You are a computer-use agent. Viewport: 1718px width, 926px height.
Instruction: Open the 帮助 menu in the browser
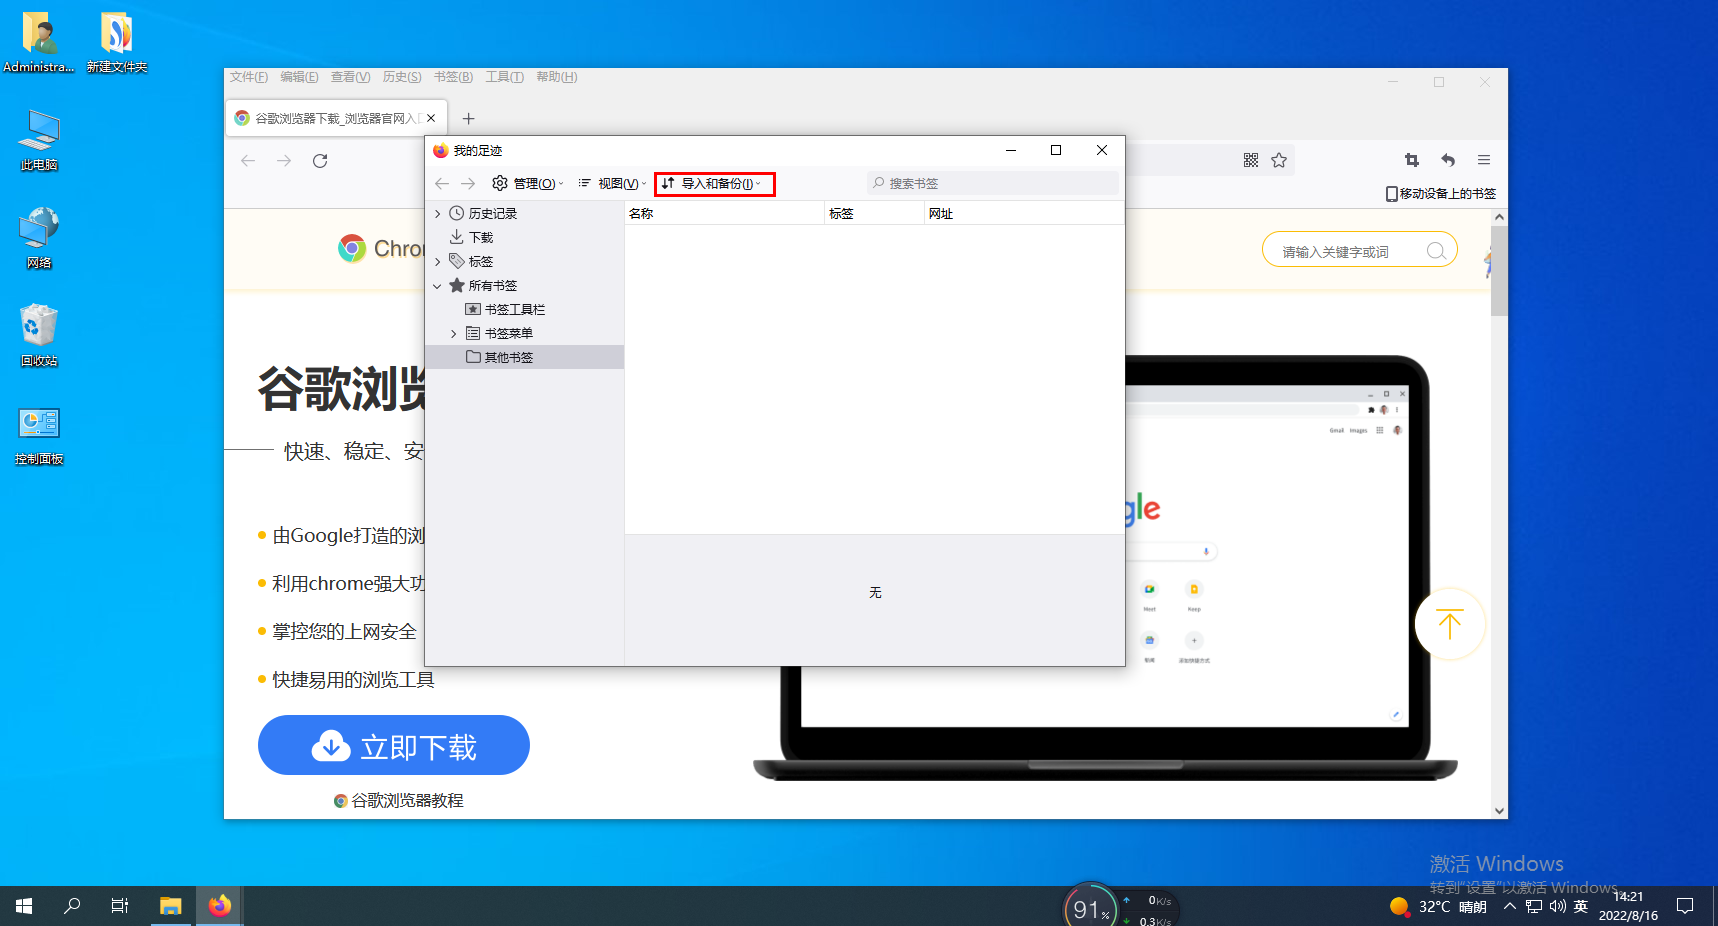tap(557, 77)
